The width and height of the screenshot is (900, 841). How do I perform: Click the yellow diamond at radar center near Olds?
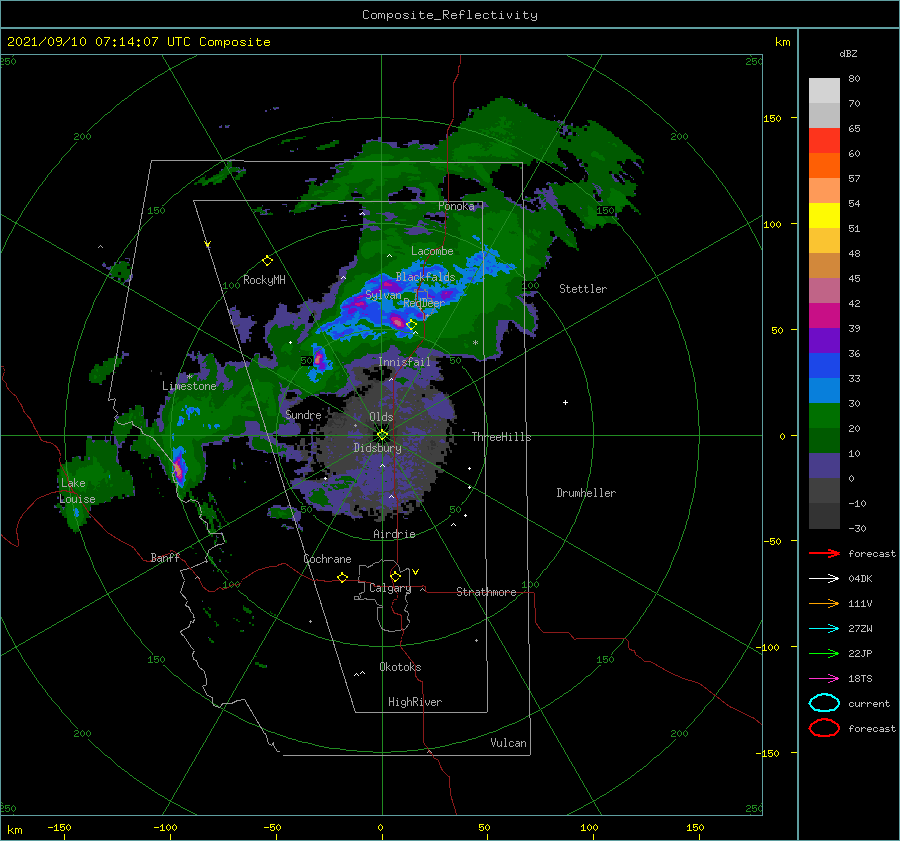[382, 435]
